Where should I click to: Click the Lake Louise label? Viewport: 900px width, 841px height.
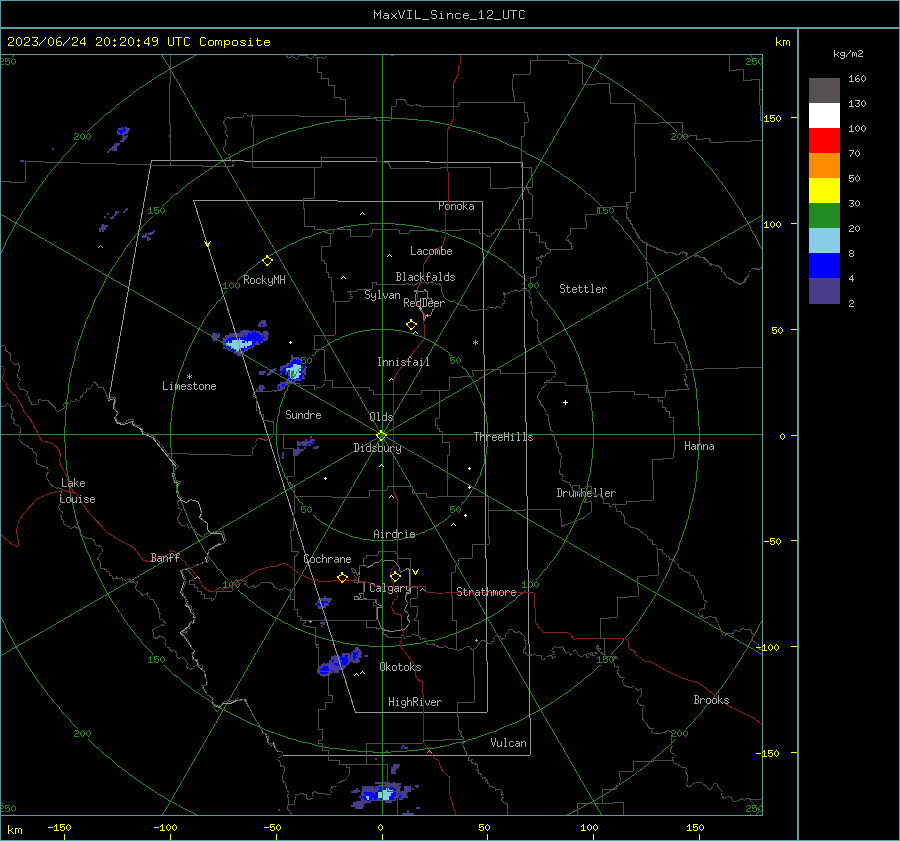pyautogui.click(x=77, y=491)
